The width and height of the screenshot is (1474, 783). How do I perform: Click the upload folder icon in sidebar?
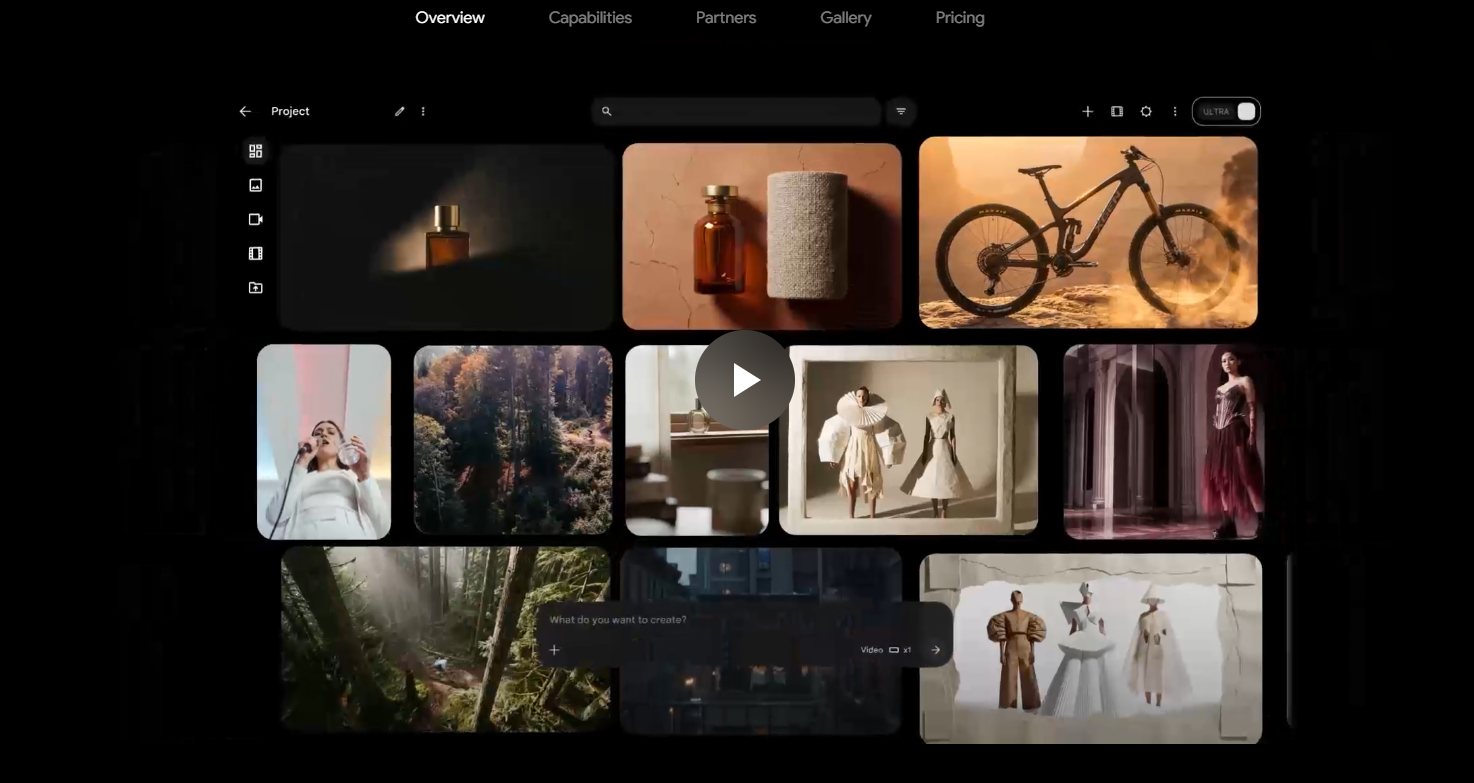pos(256,288)
